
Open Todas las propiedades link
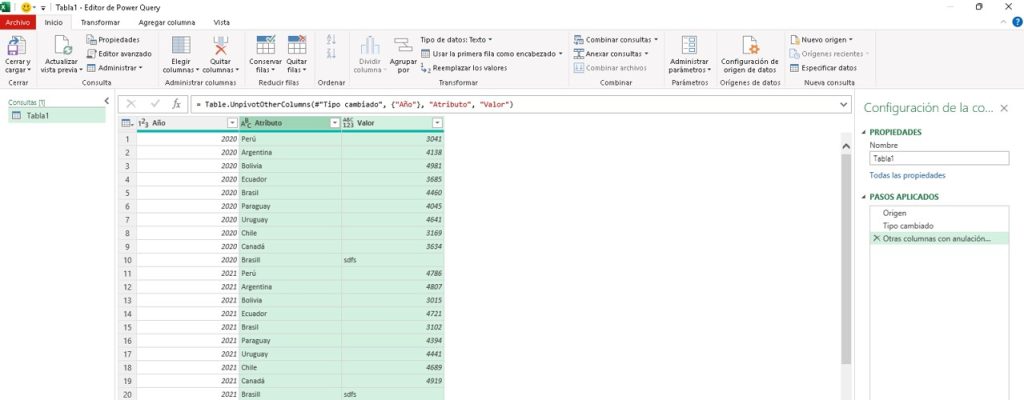(x=907, y=175)
